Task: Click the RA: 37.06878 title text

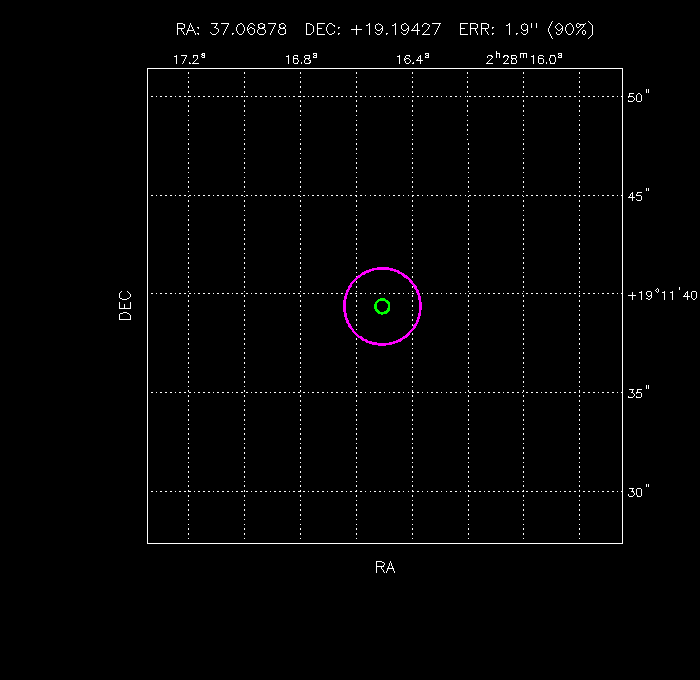Action: (231, 29)
